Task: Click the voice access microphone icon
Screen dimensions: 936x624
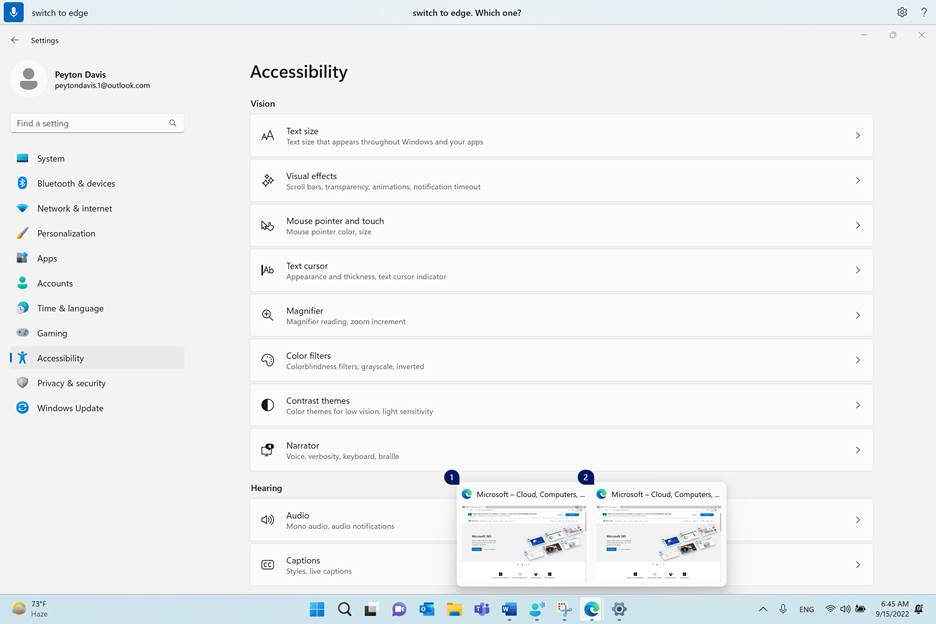Action: [x=12, y=12]
